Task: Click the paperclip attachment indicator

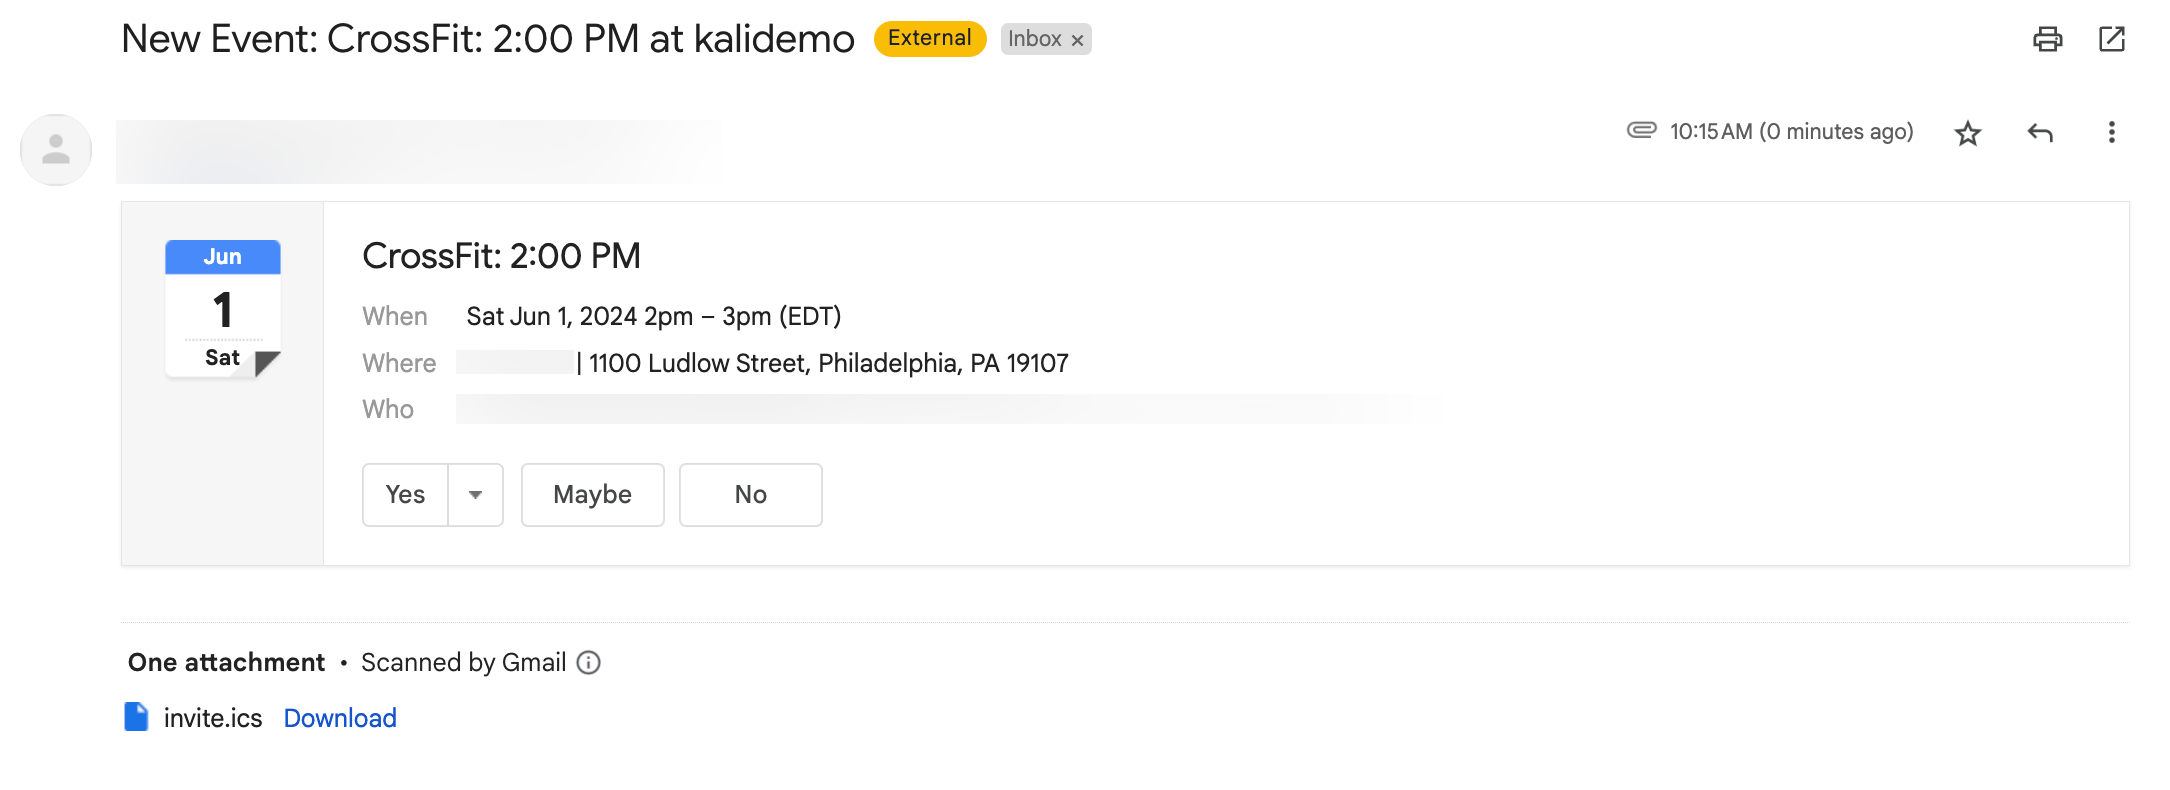Action: 1641,131
